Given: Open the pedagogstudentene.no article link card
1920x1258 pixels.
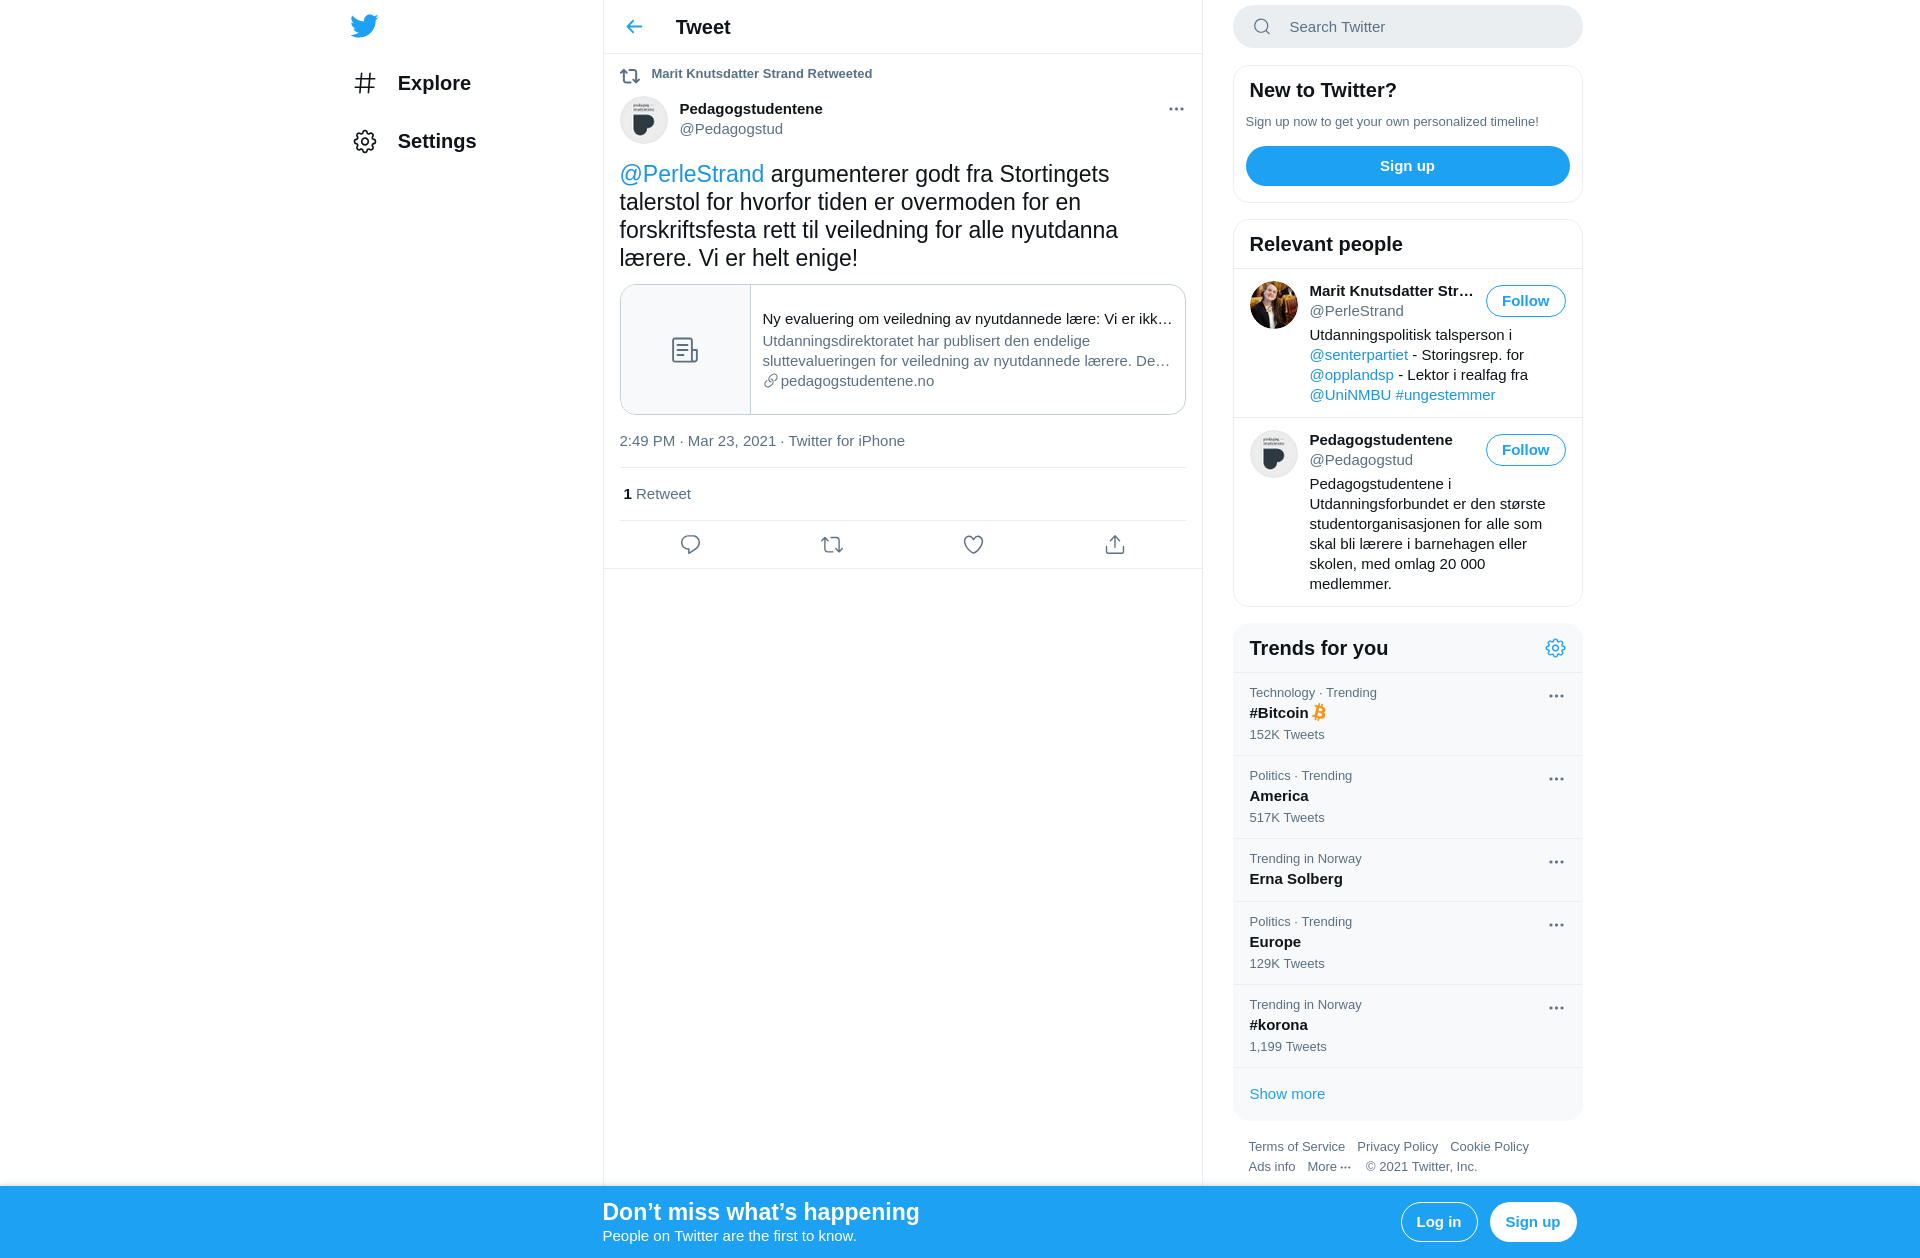Looking at the screenshot, I should point(902,350).
